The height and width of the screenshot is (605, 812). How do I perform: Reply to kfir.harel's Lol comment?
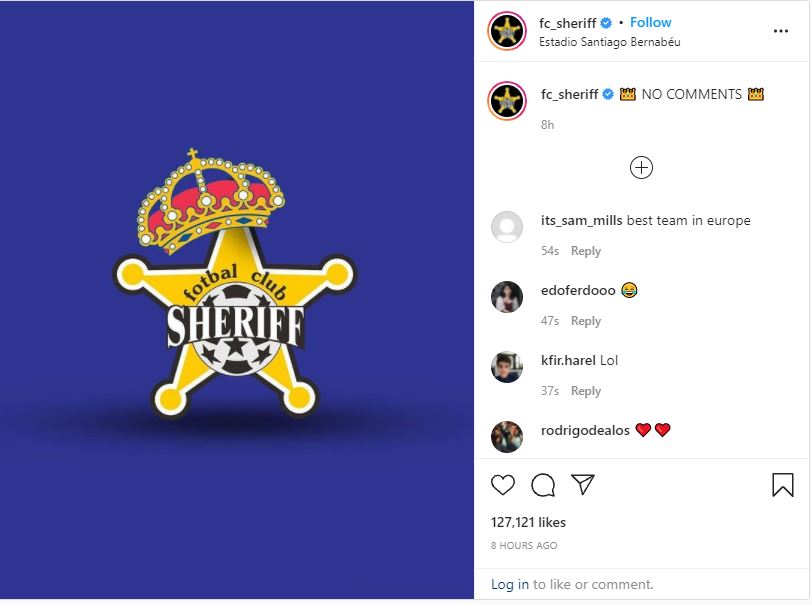pyautogui.click(x=586, y=391)
